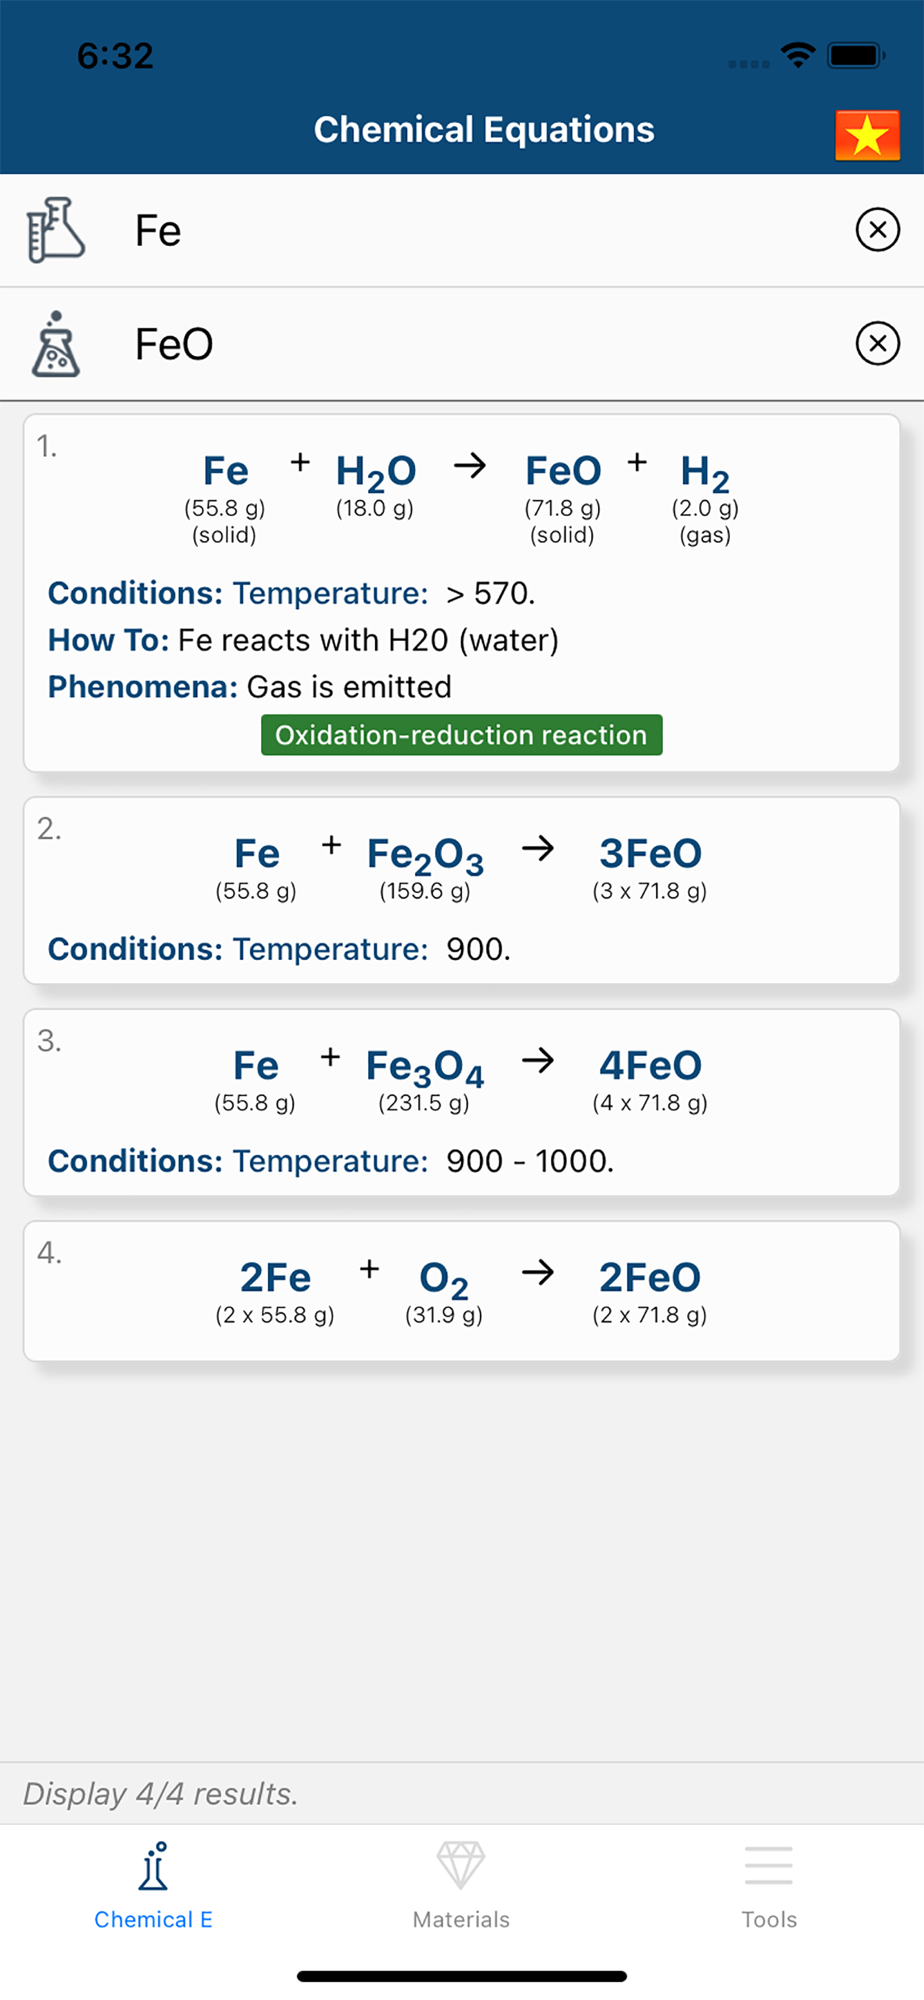Tap the Vietnam flag language icon

866,135
